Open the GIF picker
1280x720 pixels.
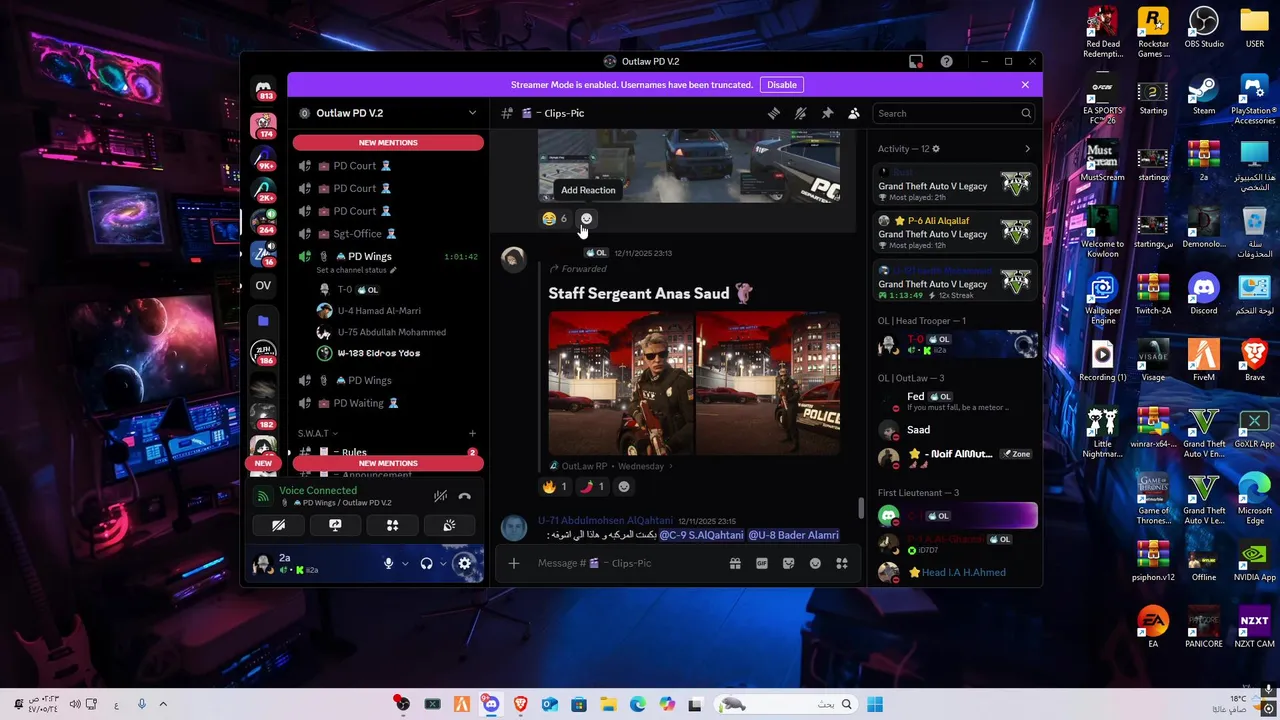(762, 563)
